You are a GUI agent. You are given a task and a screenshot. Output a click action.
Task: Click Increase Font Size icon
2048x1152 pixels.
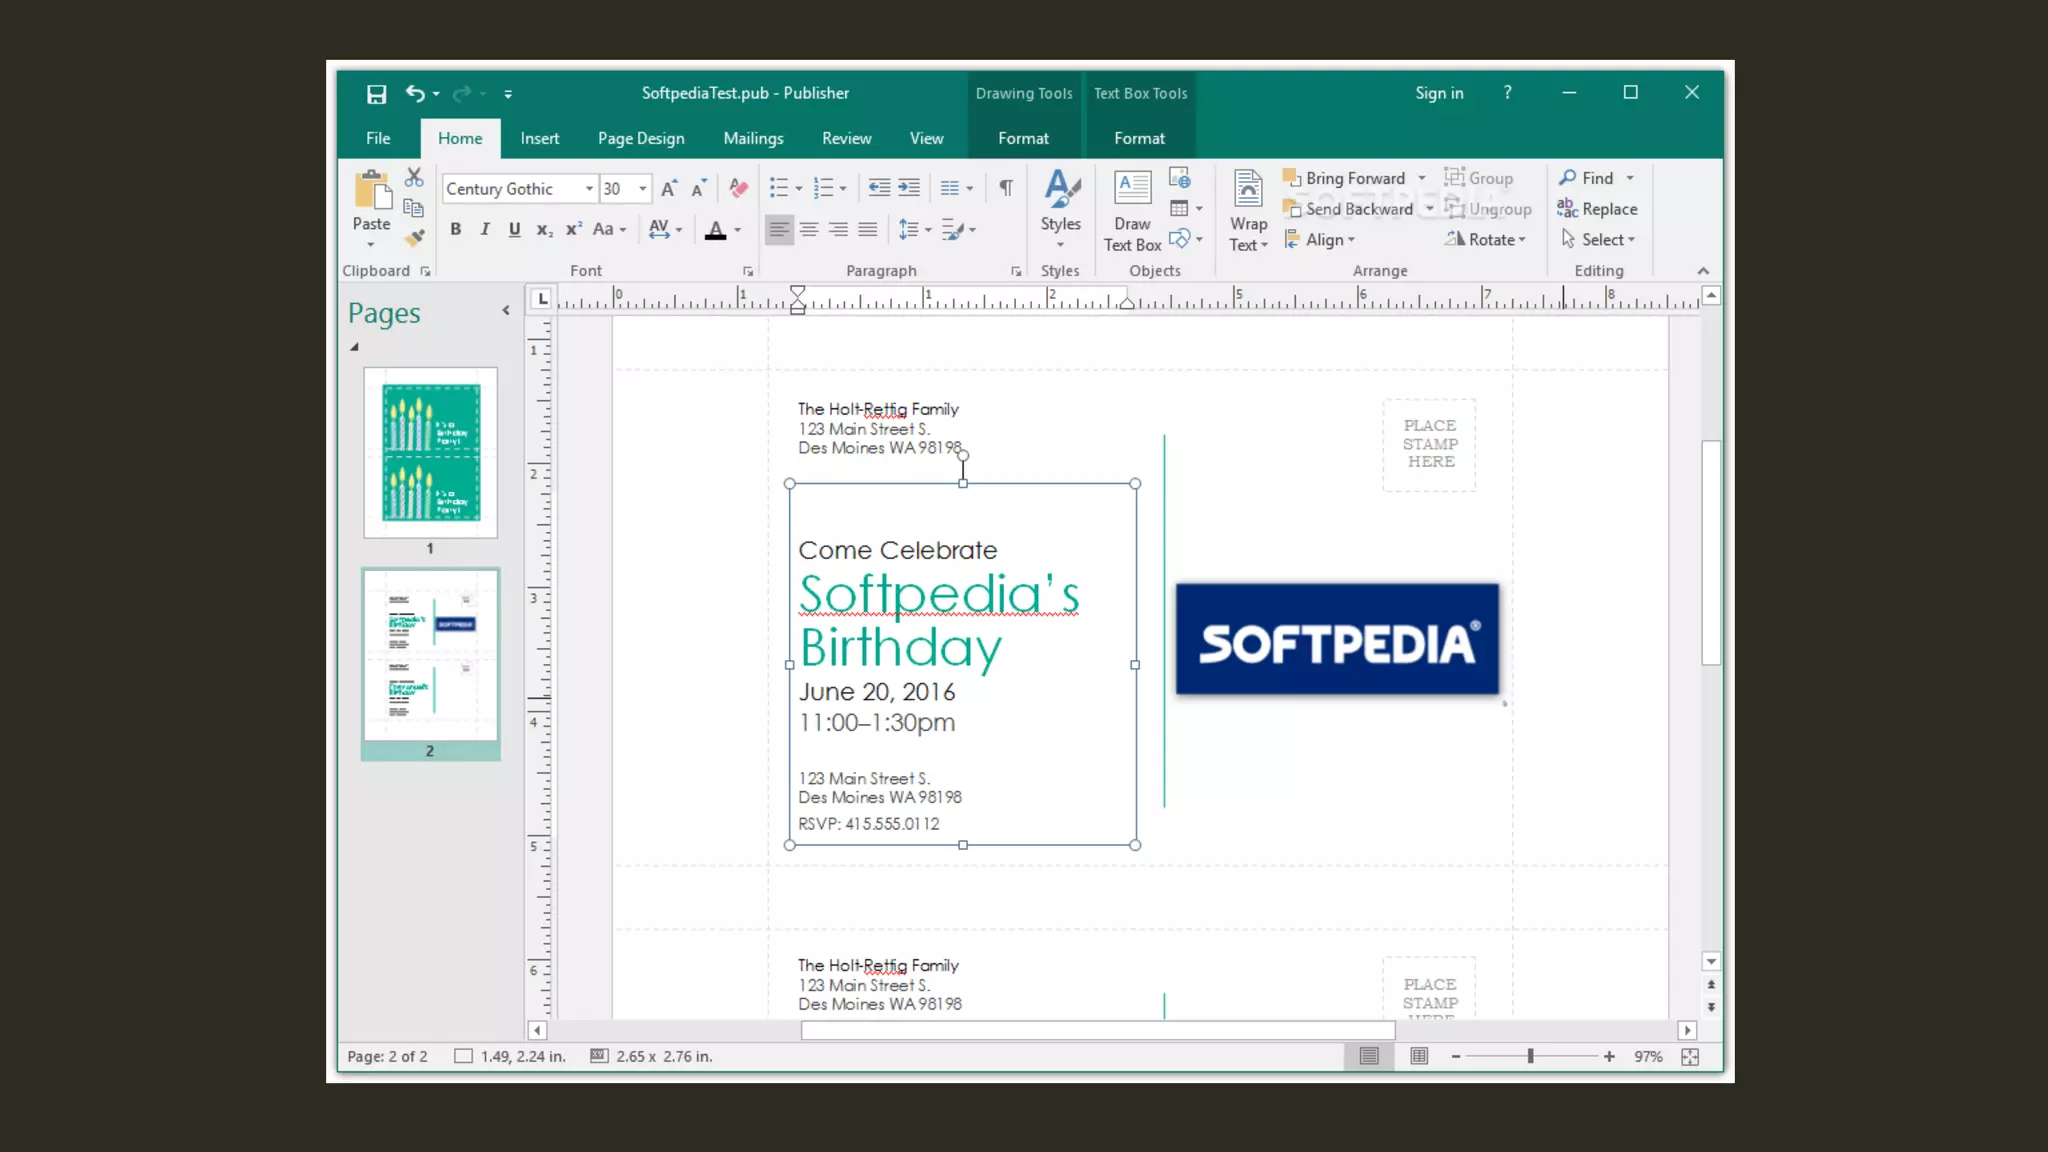[669, 188]
